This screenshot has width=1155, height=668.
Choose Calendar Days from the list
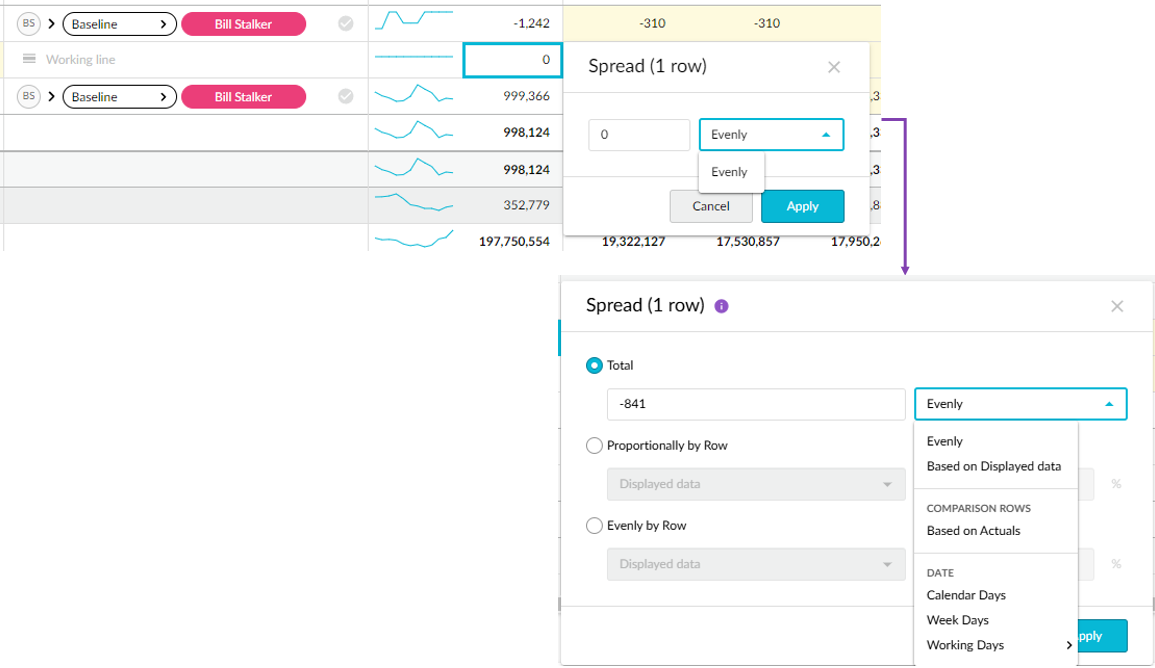coord(966,595)
